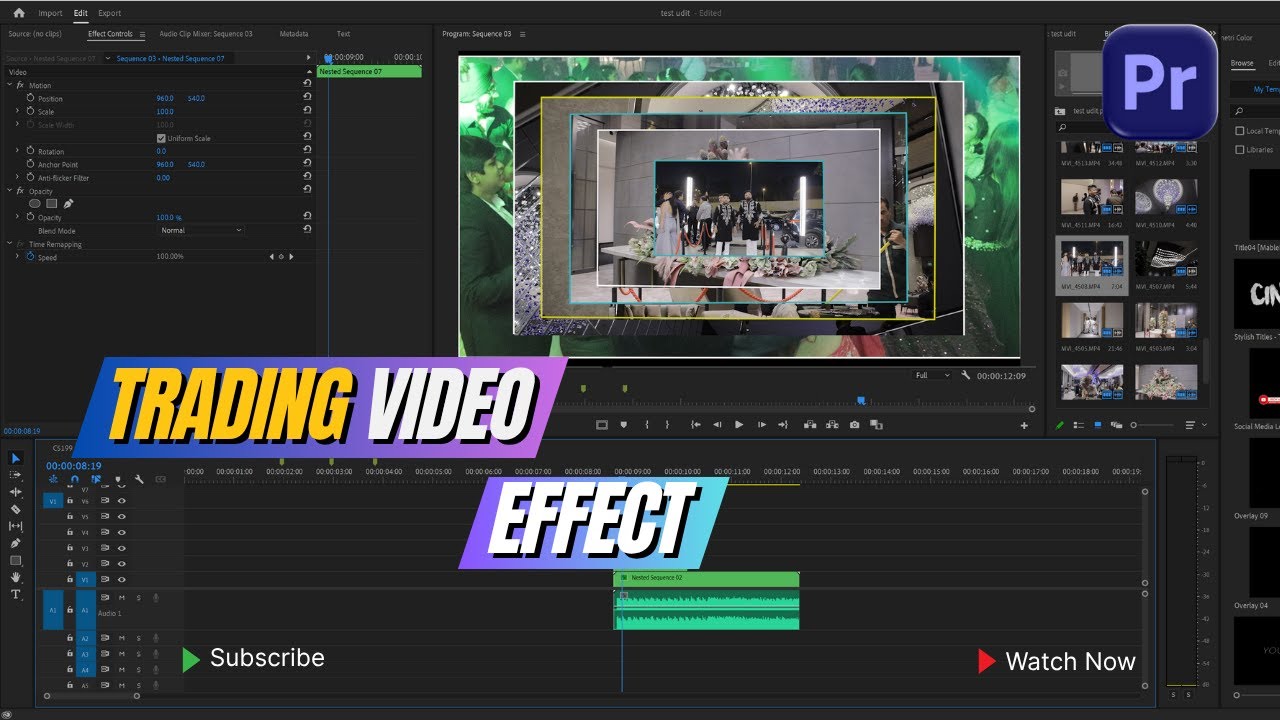
Task: Open the Export workspace tab
Action: coord(110,13)
